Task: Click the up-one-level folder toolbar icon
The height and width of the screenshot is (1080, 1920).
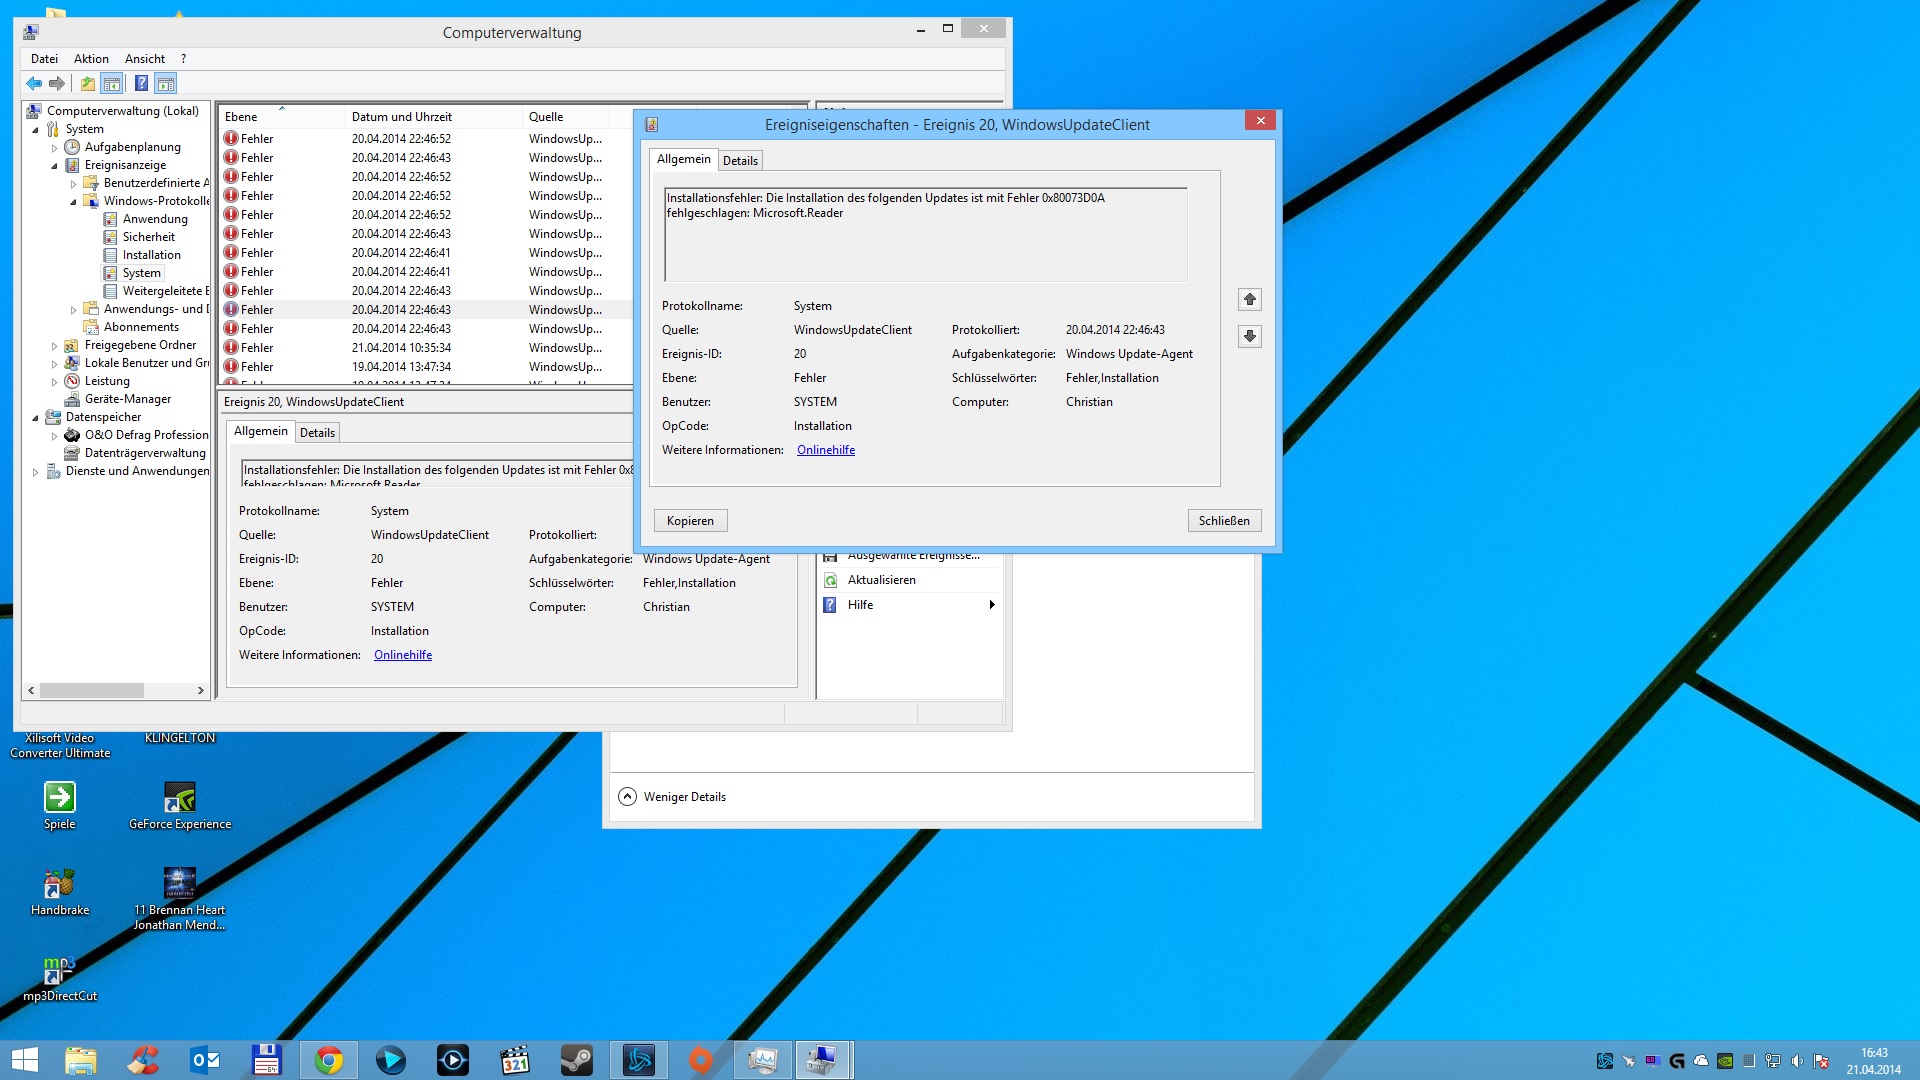Action: (88, 84)
